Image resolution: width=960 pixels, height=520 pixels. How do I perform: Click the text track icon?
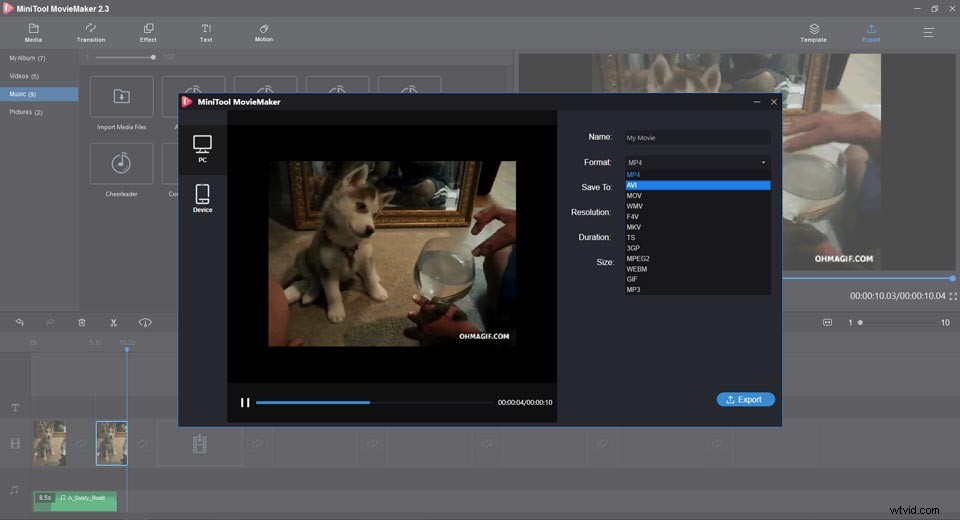(15, 408)
